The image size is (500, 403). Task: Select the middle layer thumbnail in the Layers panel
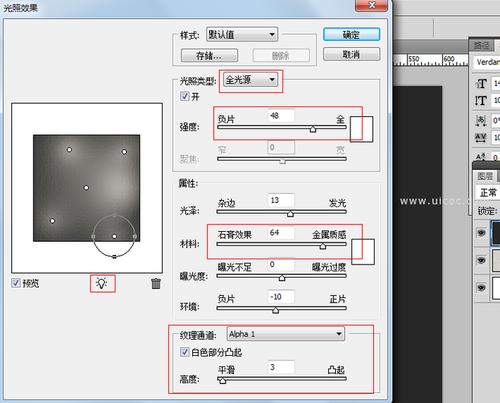point(496,260)
